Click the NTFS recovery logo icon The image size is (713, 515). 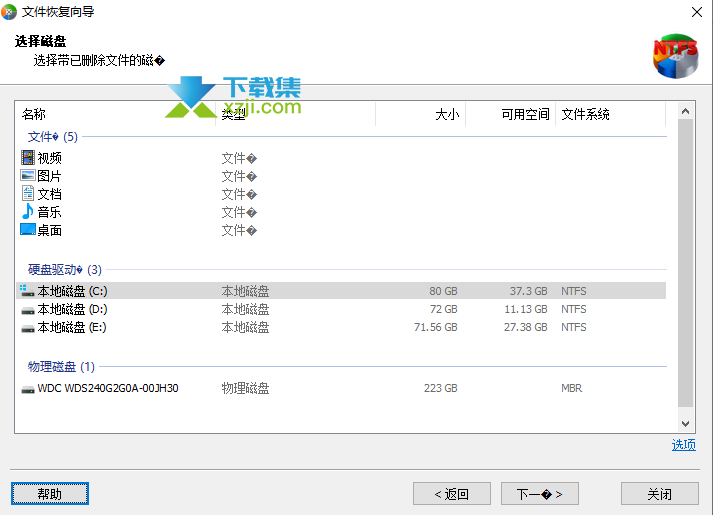click(x=676, y=56)
